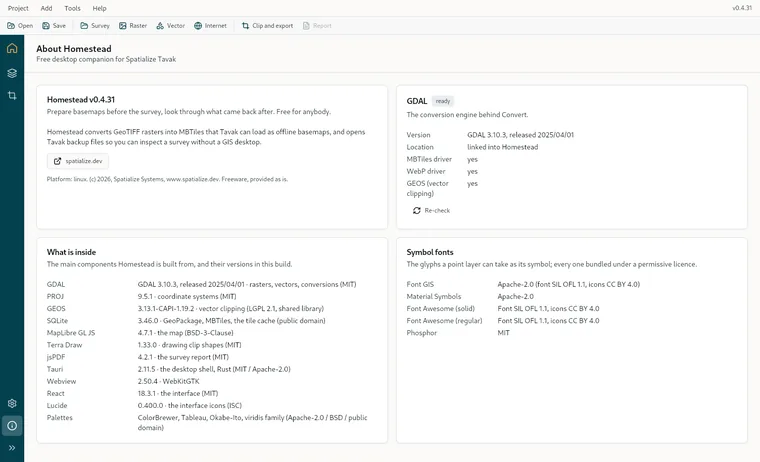Click the Material Symbols row label
Screen dimensions: 760x462
click(x=434, y=296)
